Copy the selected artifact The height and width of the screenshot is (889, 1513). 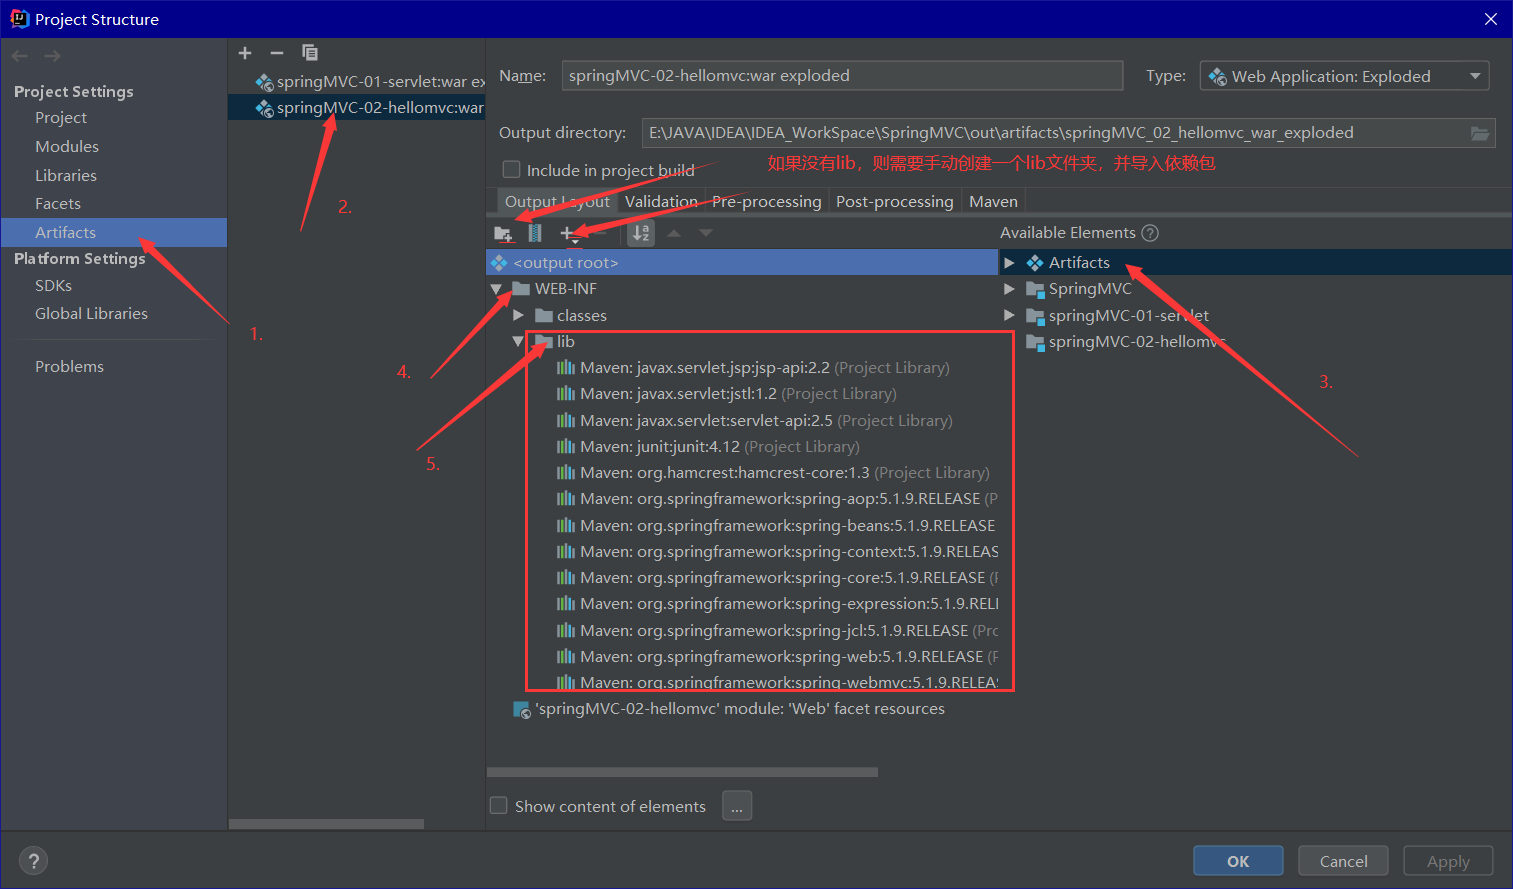[x=310, y=53]
